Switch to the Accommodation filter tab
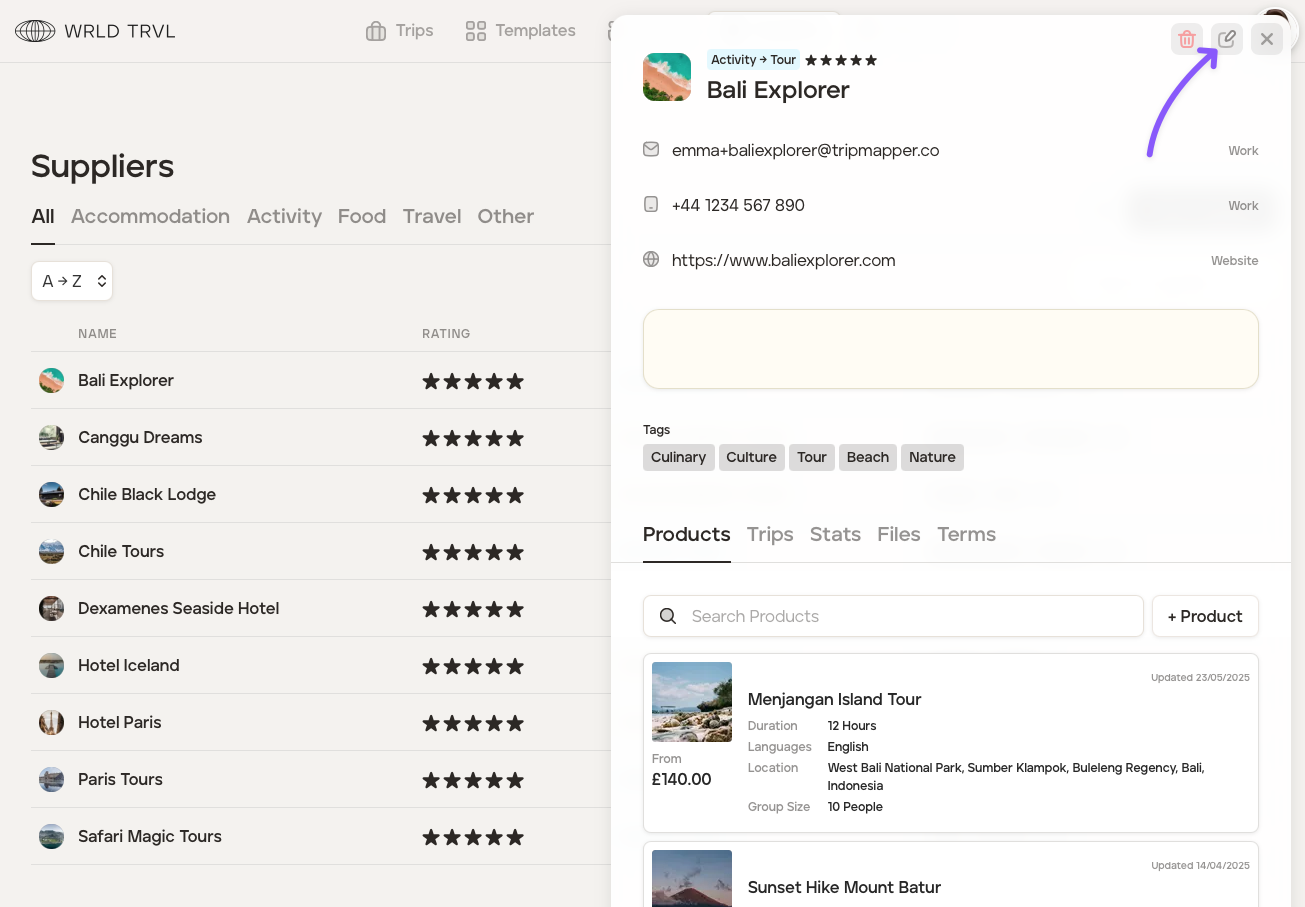1305x907 pixels. 150,216
